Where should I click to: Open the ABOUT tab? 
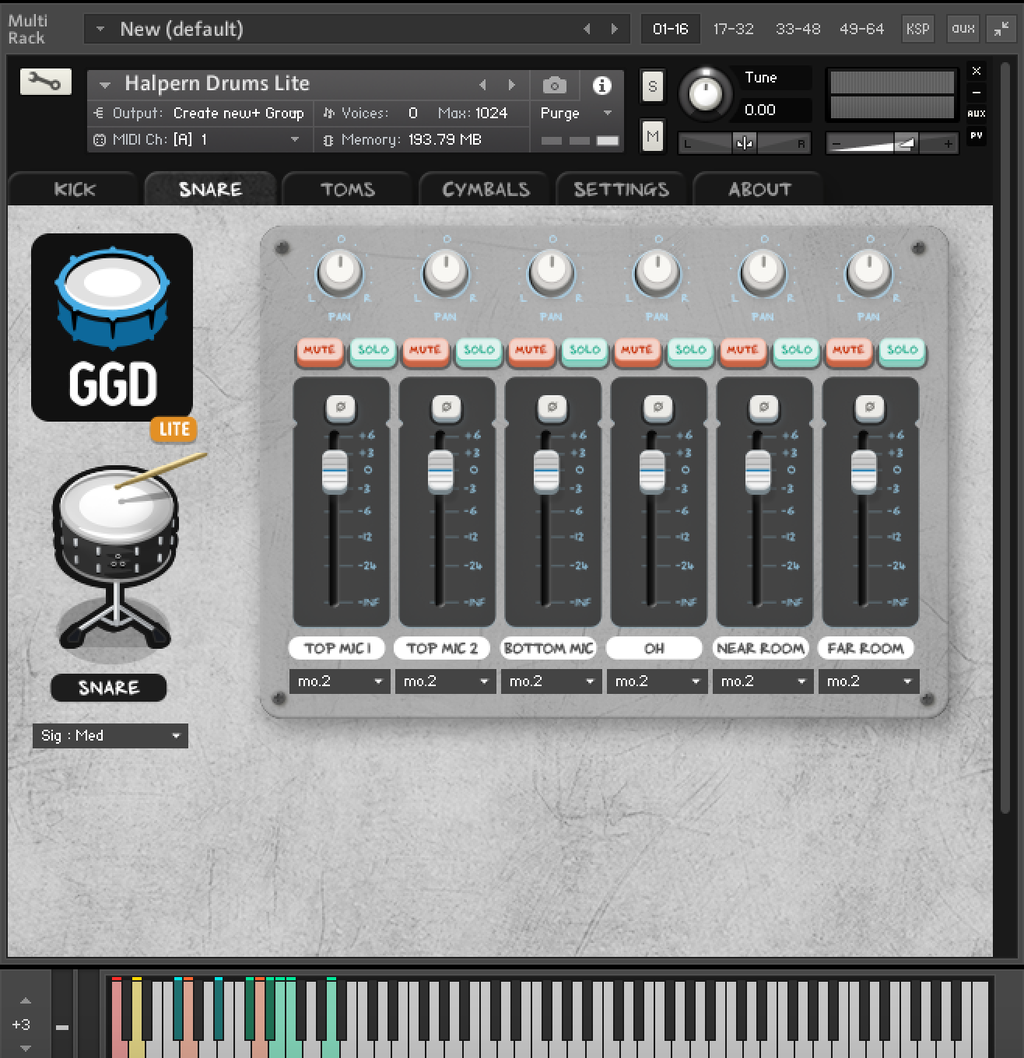(x=759, y=189)
